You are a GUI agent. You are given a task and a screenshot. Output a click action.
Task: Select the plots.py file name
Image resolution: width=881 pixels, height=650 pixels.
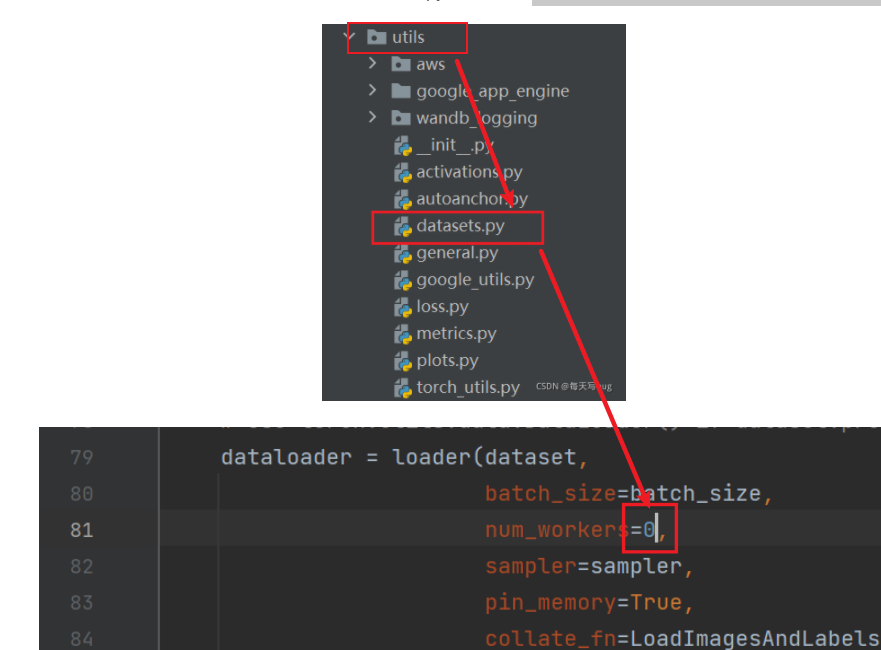[447, 361]
